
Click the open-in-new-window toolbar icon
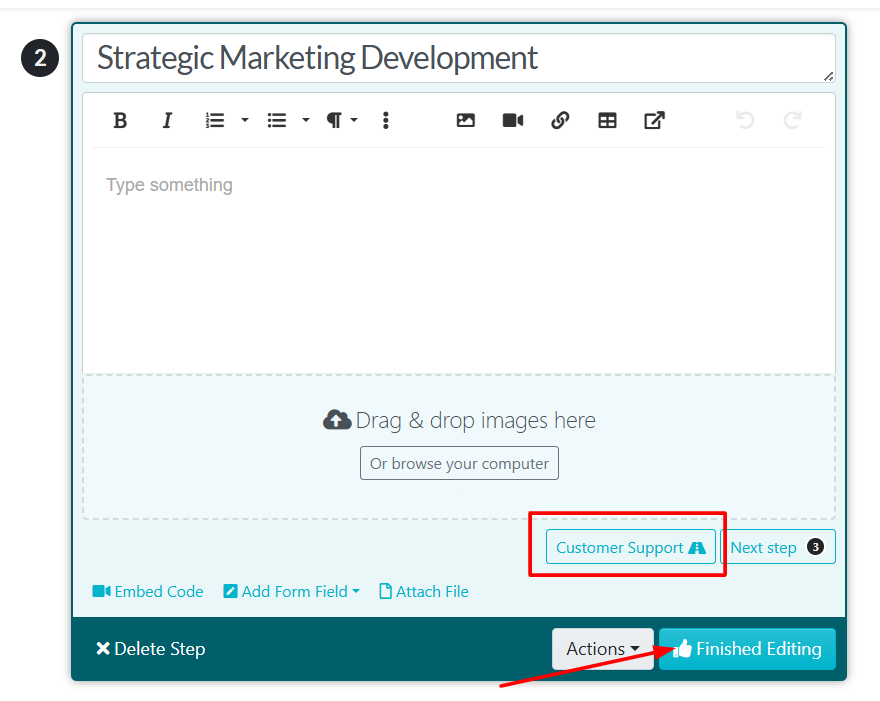[x=654, y=121]
